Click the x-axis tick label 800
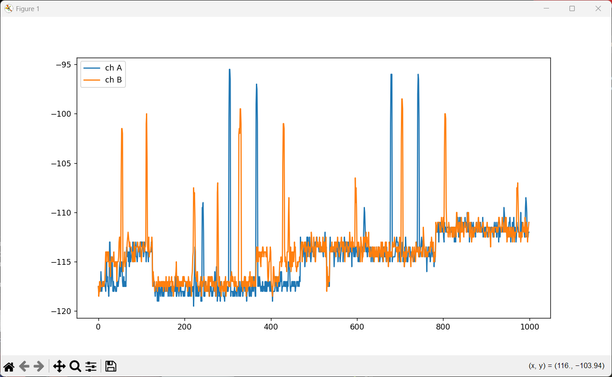 [443, 327]
